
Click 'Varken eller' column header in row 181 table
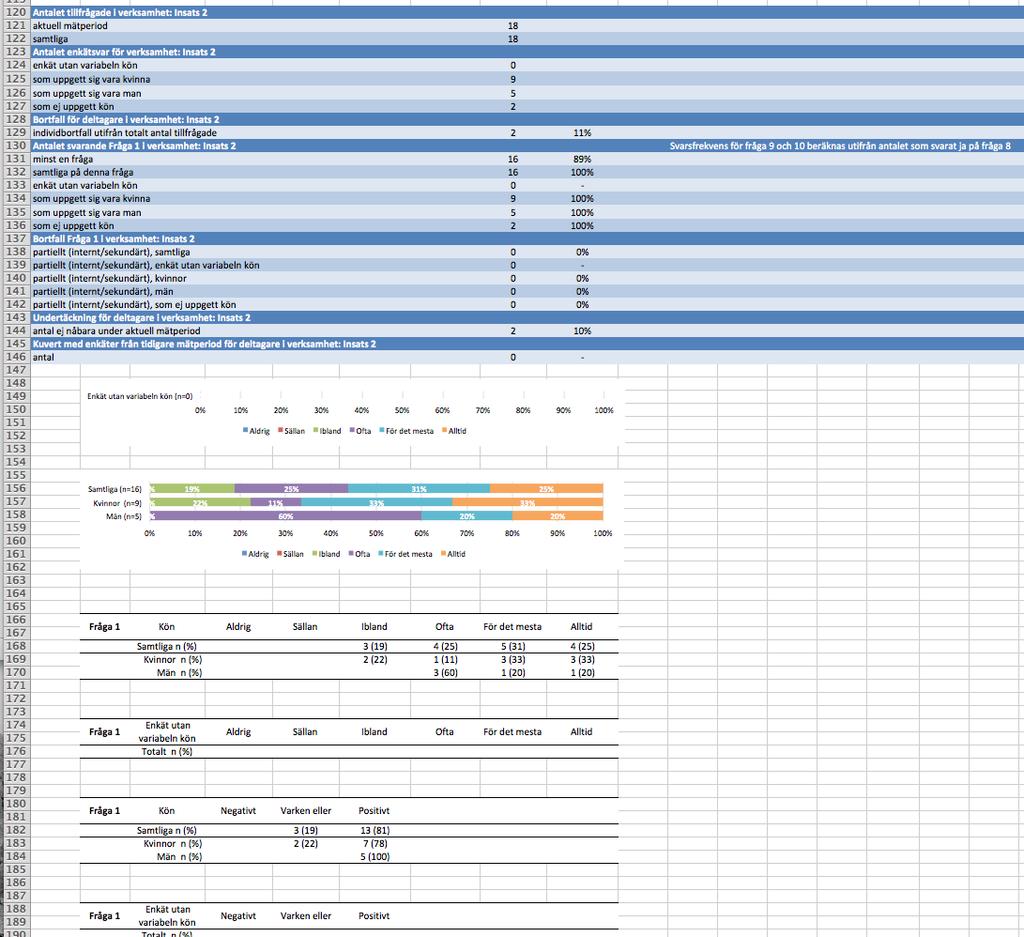coord(306,810)
